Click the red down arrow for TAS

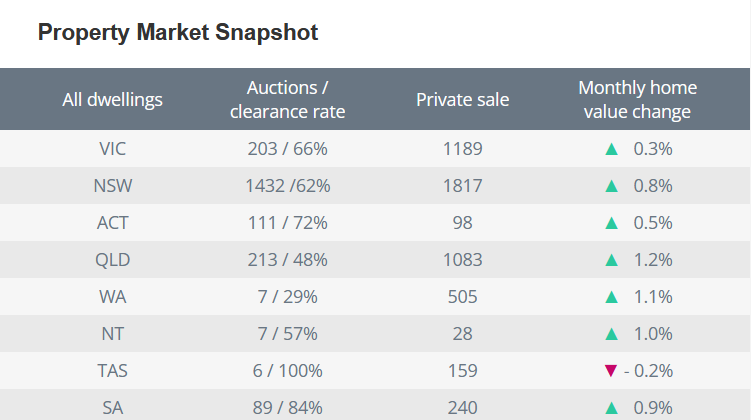coord(612,371)
